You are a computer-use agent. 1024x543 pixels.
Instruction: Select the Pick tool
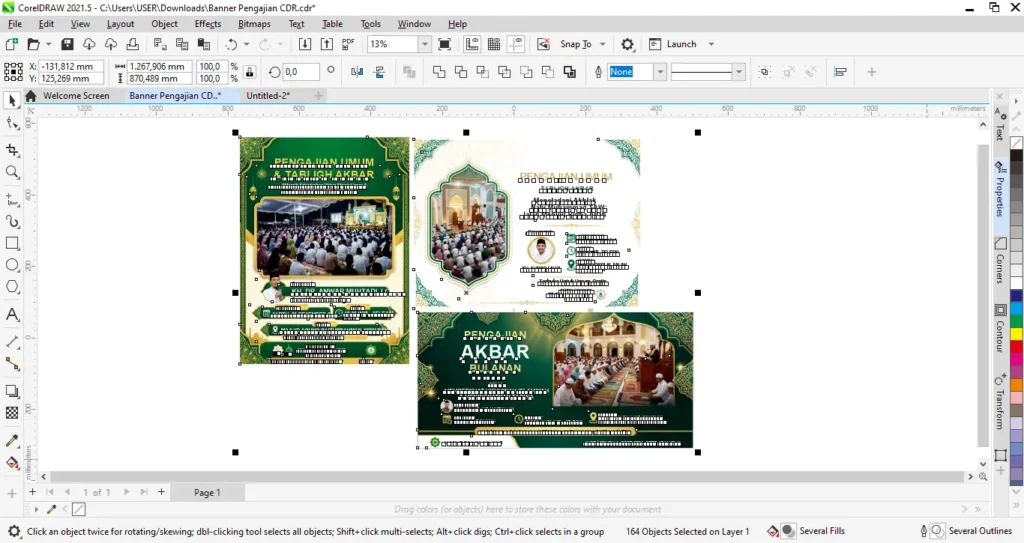pos(12,100)
